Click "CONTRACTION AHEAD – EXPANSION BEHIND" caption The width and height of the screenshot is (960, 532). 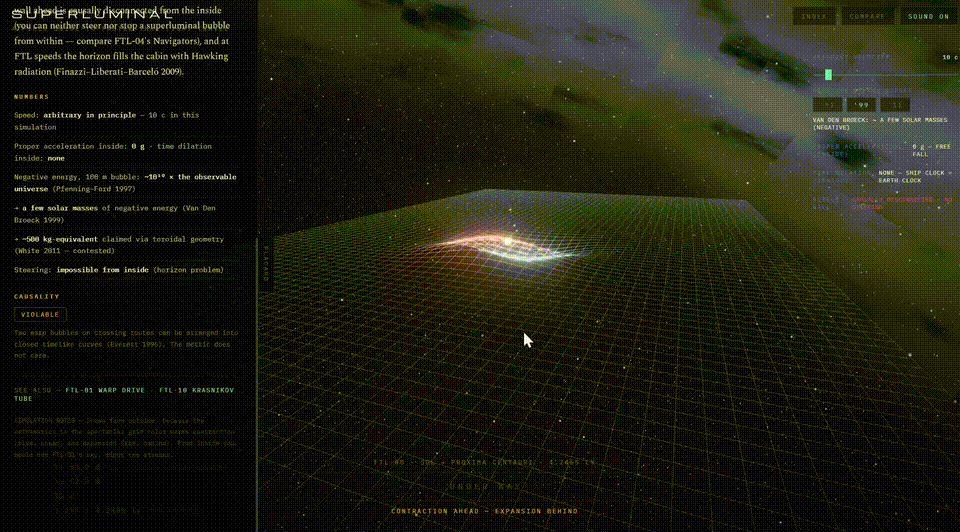(x=484, y=511)
